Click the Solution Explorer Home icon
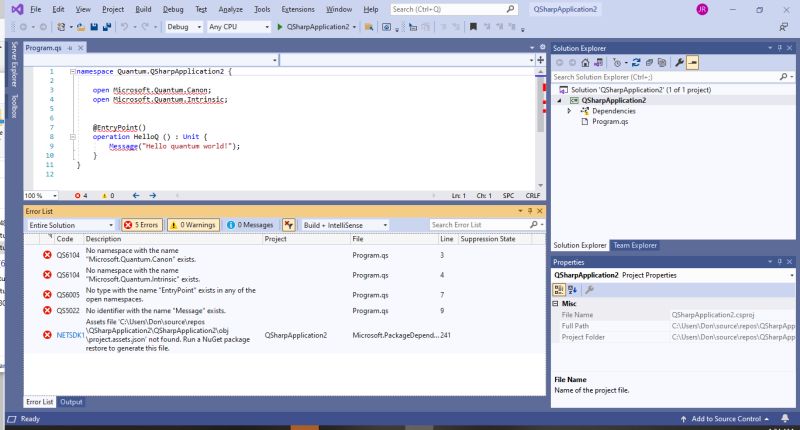800x430 pixels. [x=585, y=63]
